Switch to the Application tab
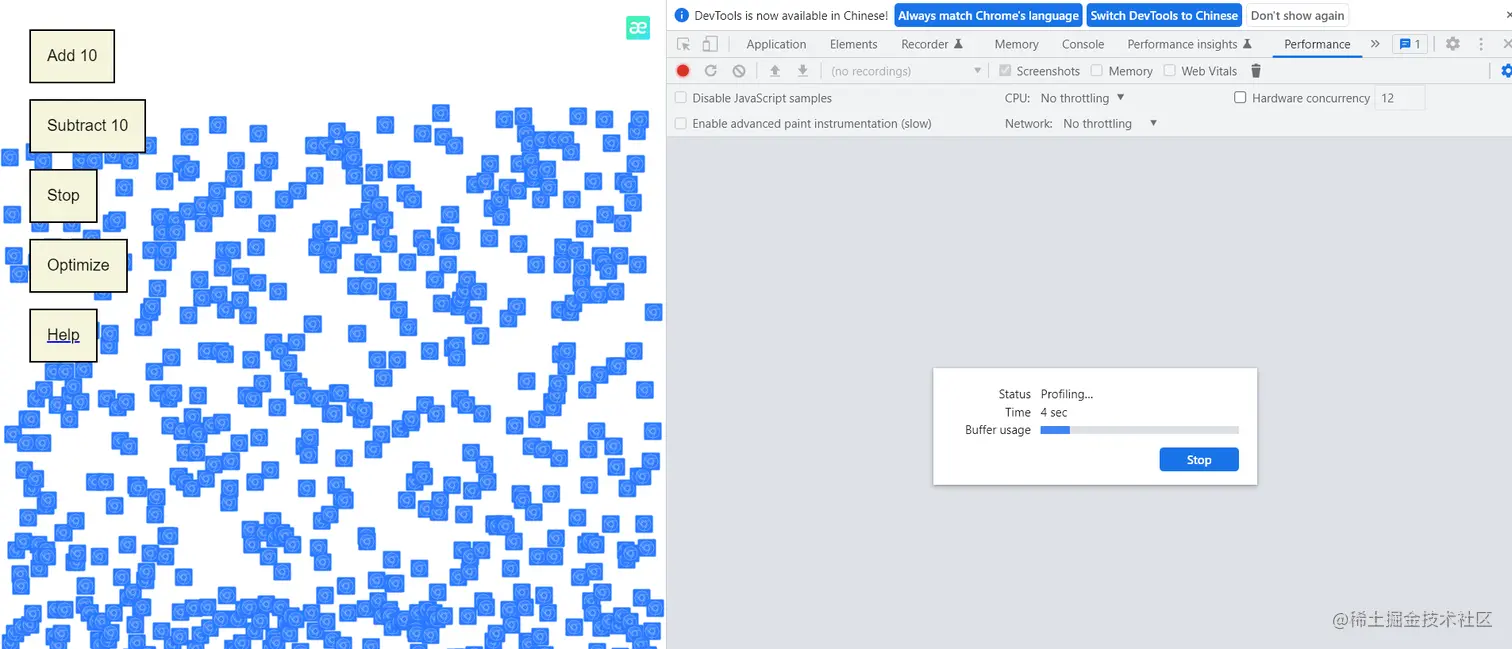1512x649 pixels. (x=776, y=44)
